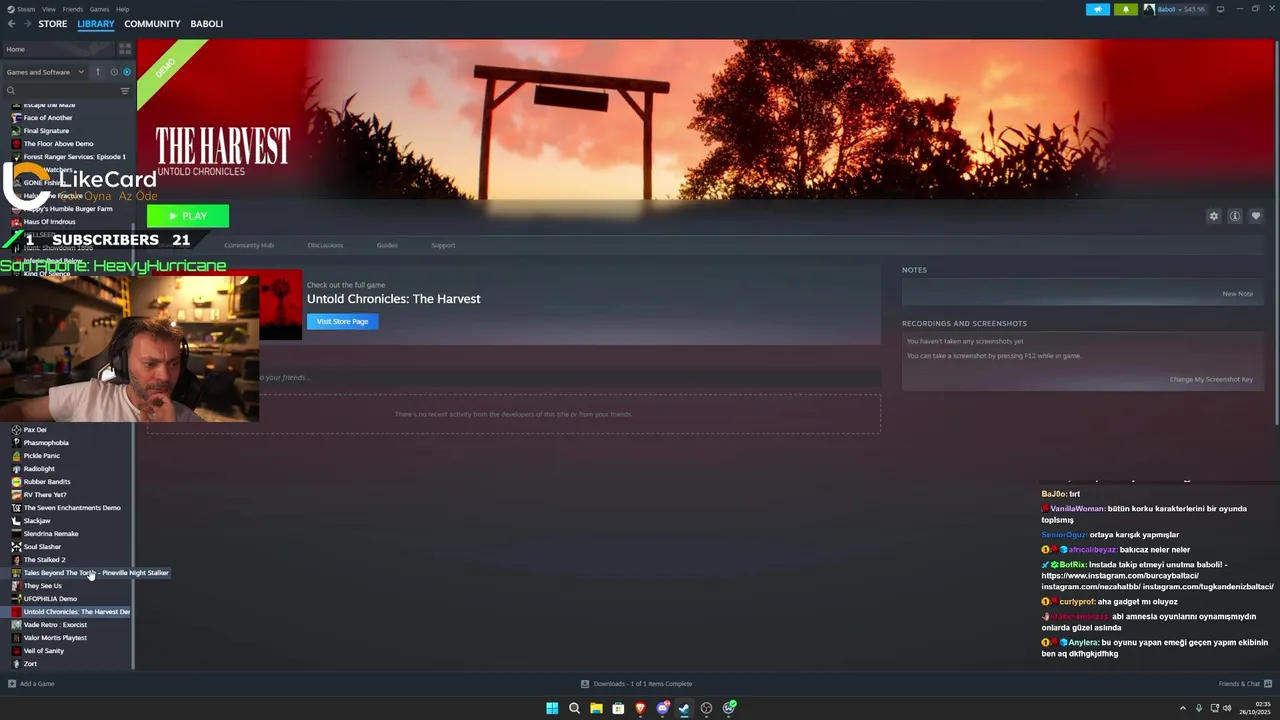Switch library to grid collections view icon
This screenshot has width=1280, height=720.
click(x=125, y=48)
